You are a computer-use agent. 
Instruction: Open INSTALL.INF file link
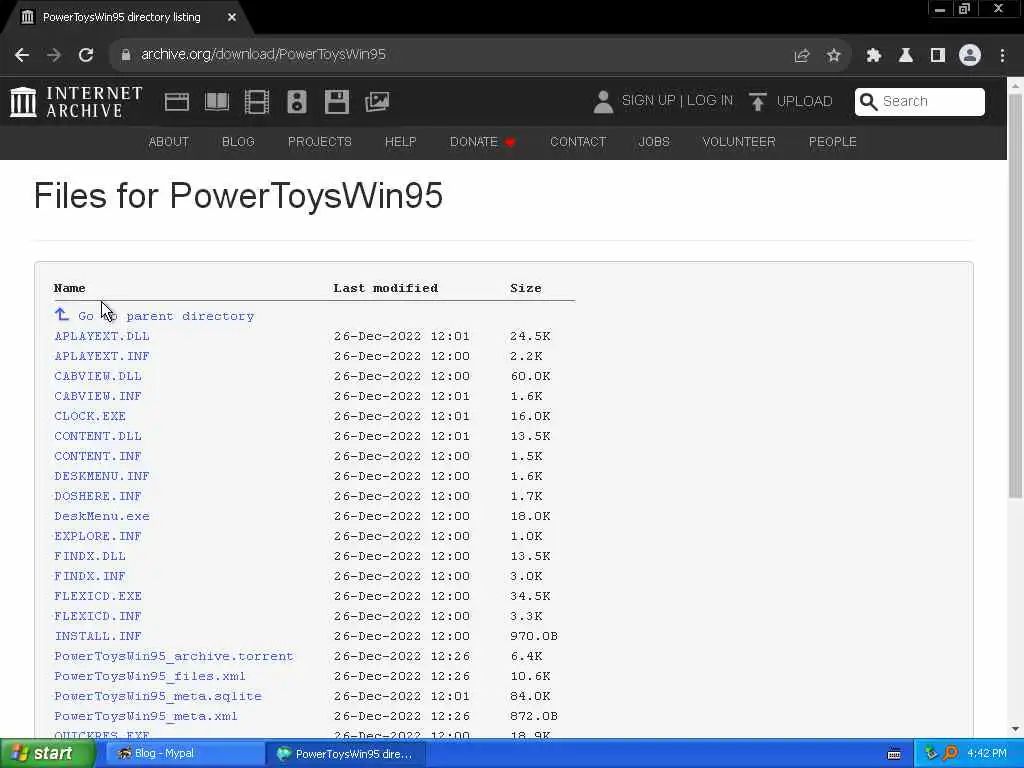point(98,636)
